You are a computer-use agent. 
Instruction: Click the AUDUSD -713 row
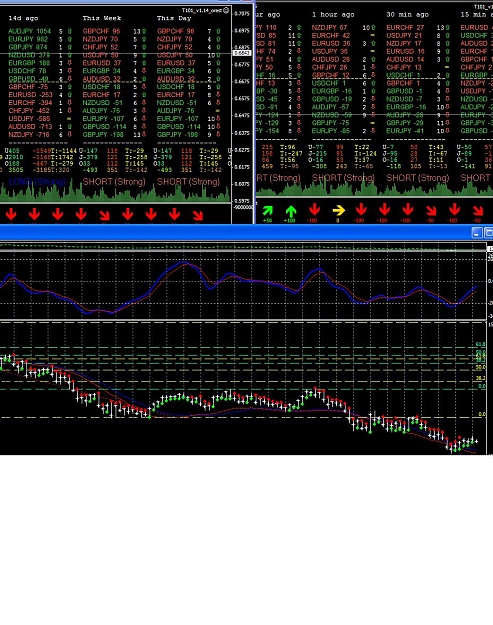pos(40,127)
